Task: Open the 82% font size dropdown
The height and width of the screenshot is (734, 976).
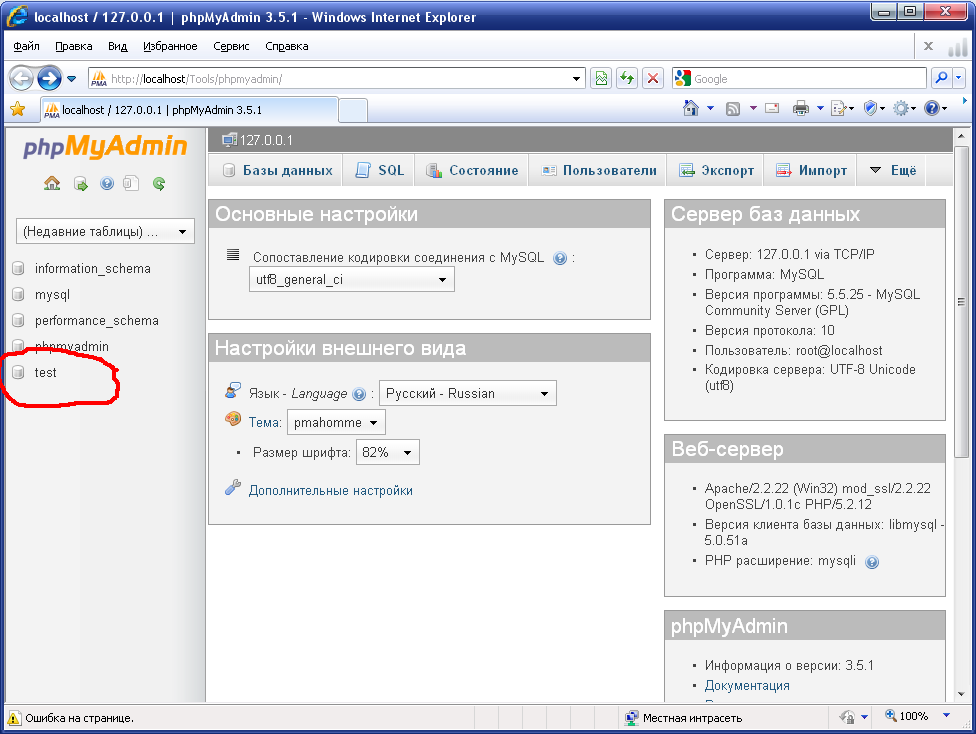Action: click(x=387, y=453)
